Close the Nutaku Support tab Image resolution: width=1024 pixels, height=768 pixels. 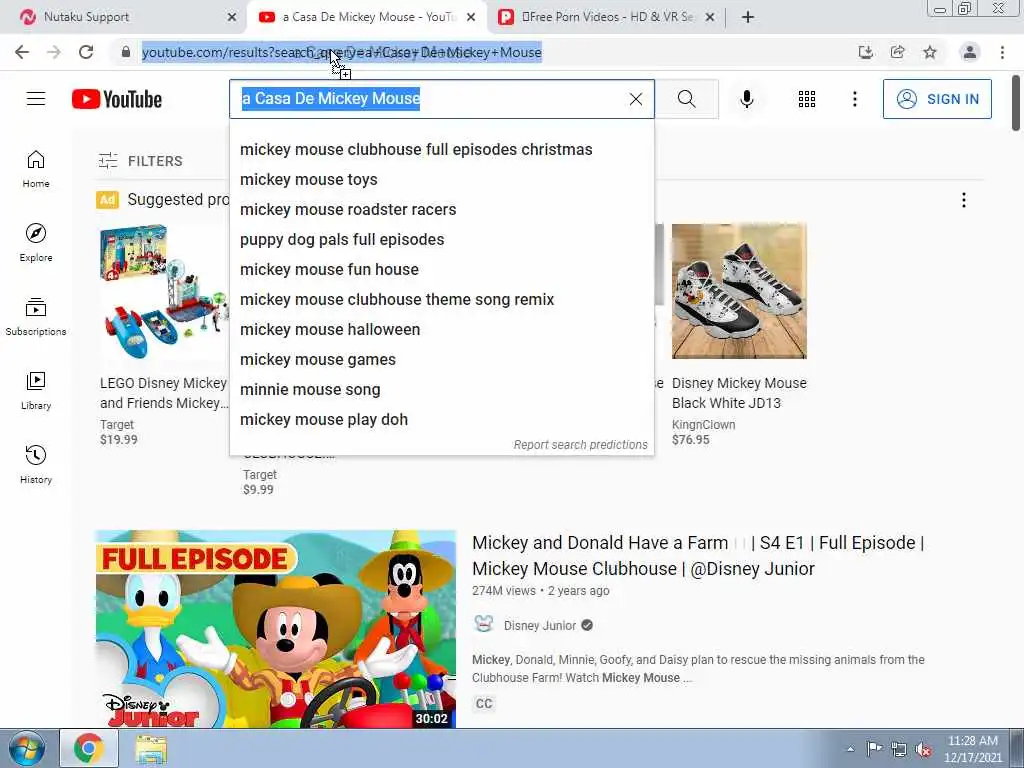click(x=232, y=17)
